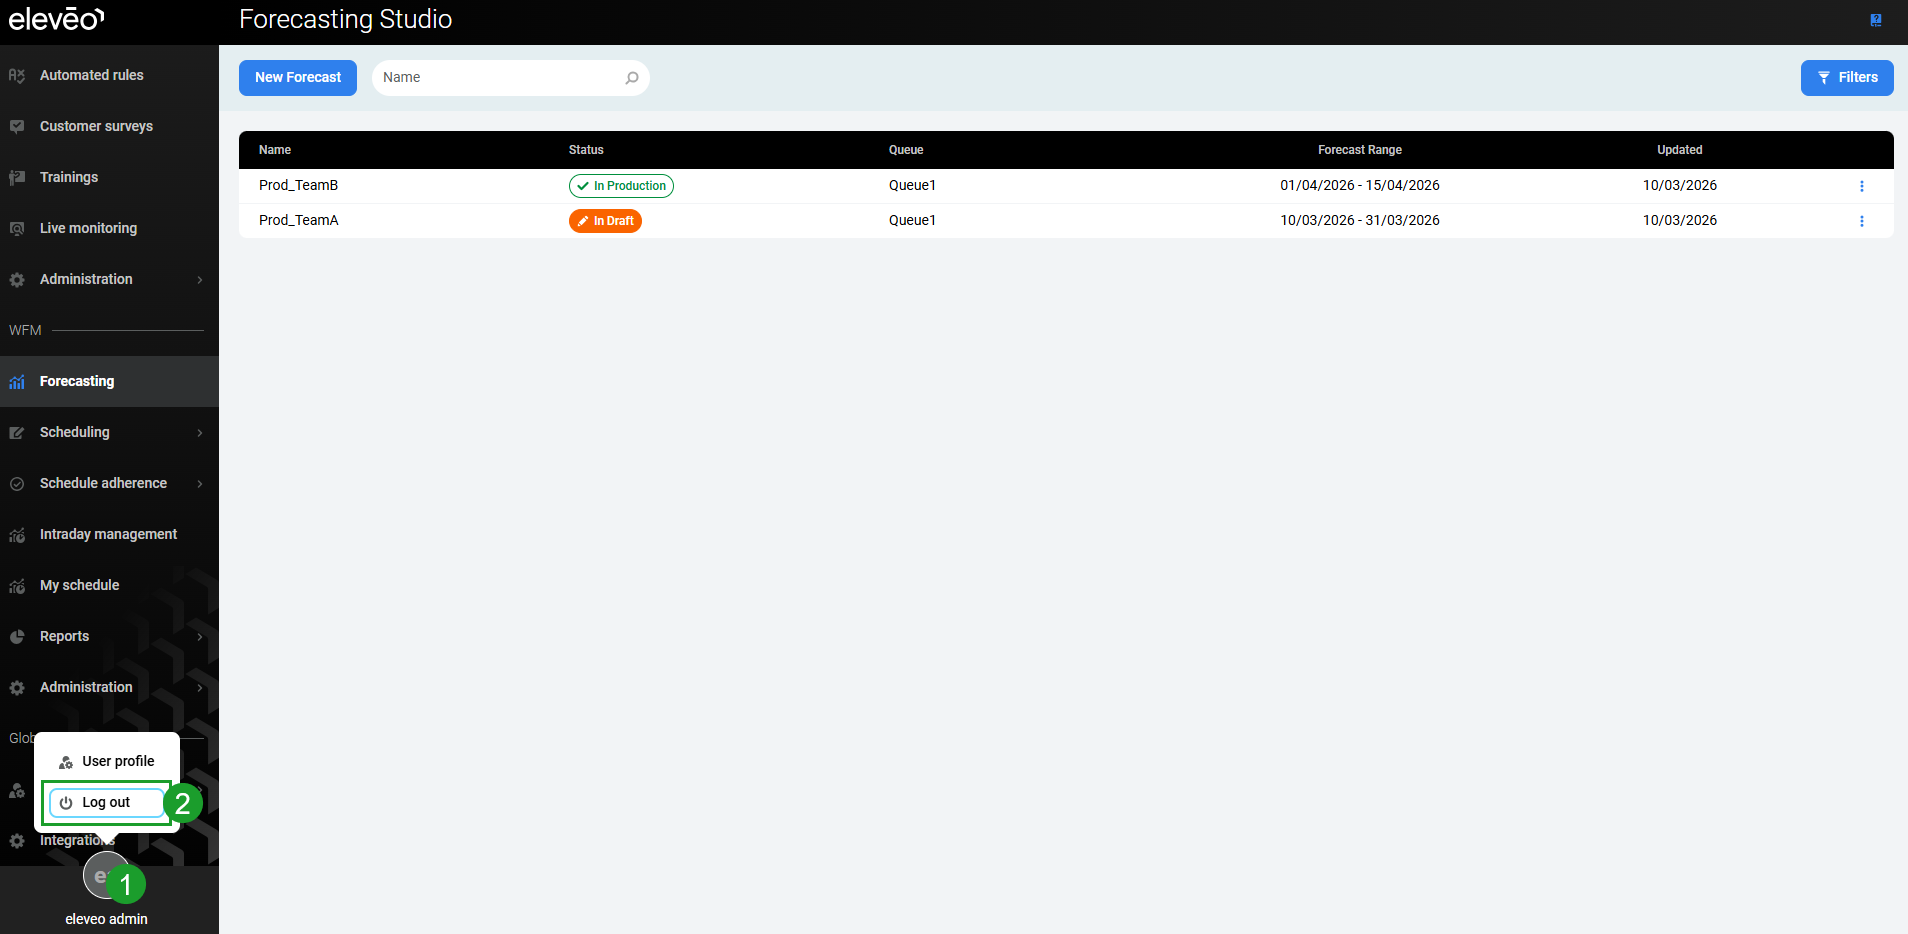The image size is (1908, 934).
Task: Click the eleveo admin avatar icon
Action: point(102,876)
